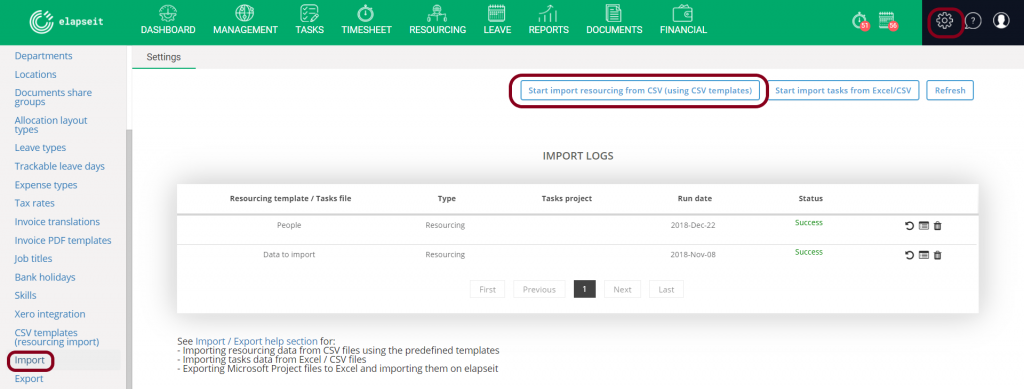
Task: Open calendar notifications with badge 56
Action: 888,21
